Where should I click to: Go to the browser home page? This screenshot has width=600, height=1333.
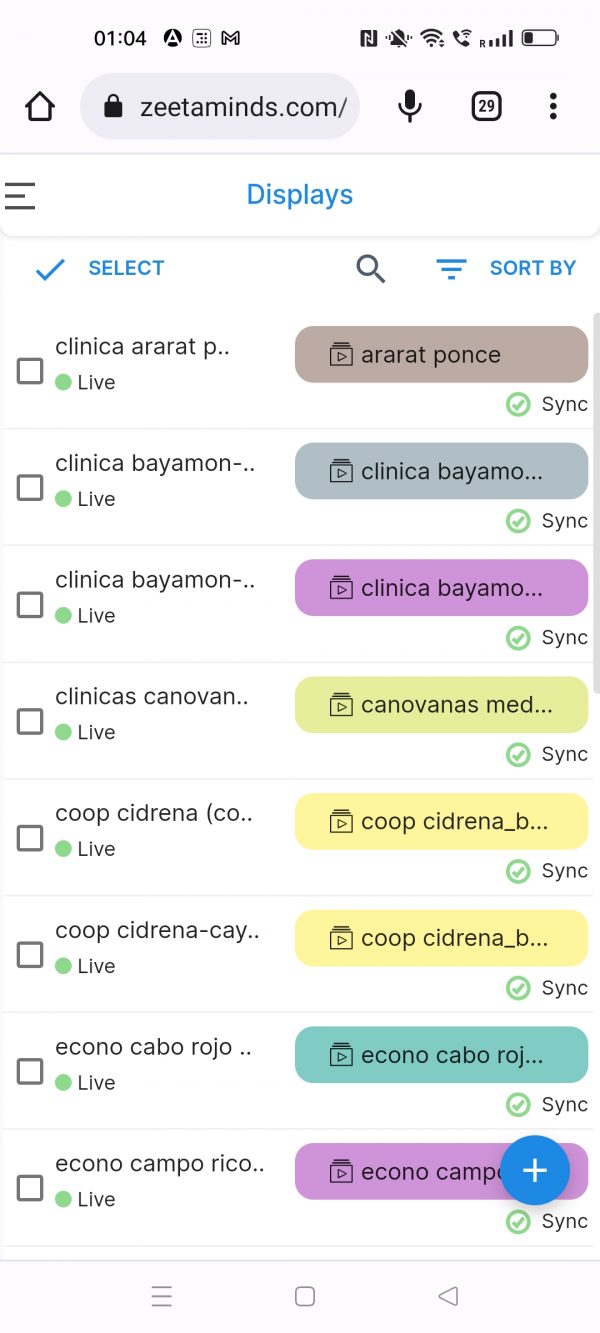click(x=40, y=106)
